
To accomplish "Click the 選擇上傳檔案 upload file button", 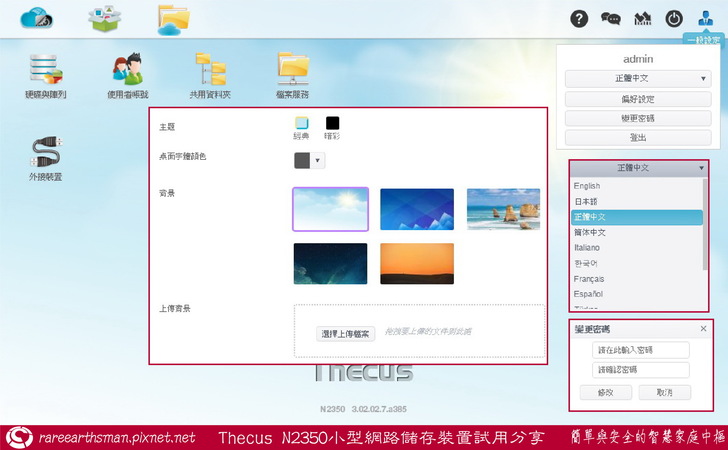I will pyautogui.click(x=345, y=333).
